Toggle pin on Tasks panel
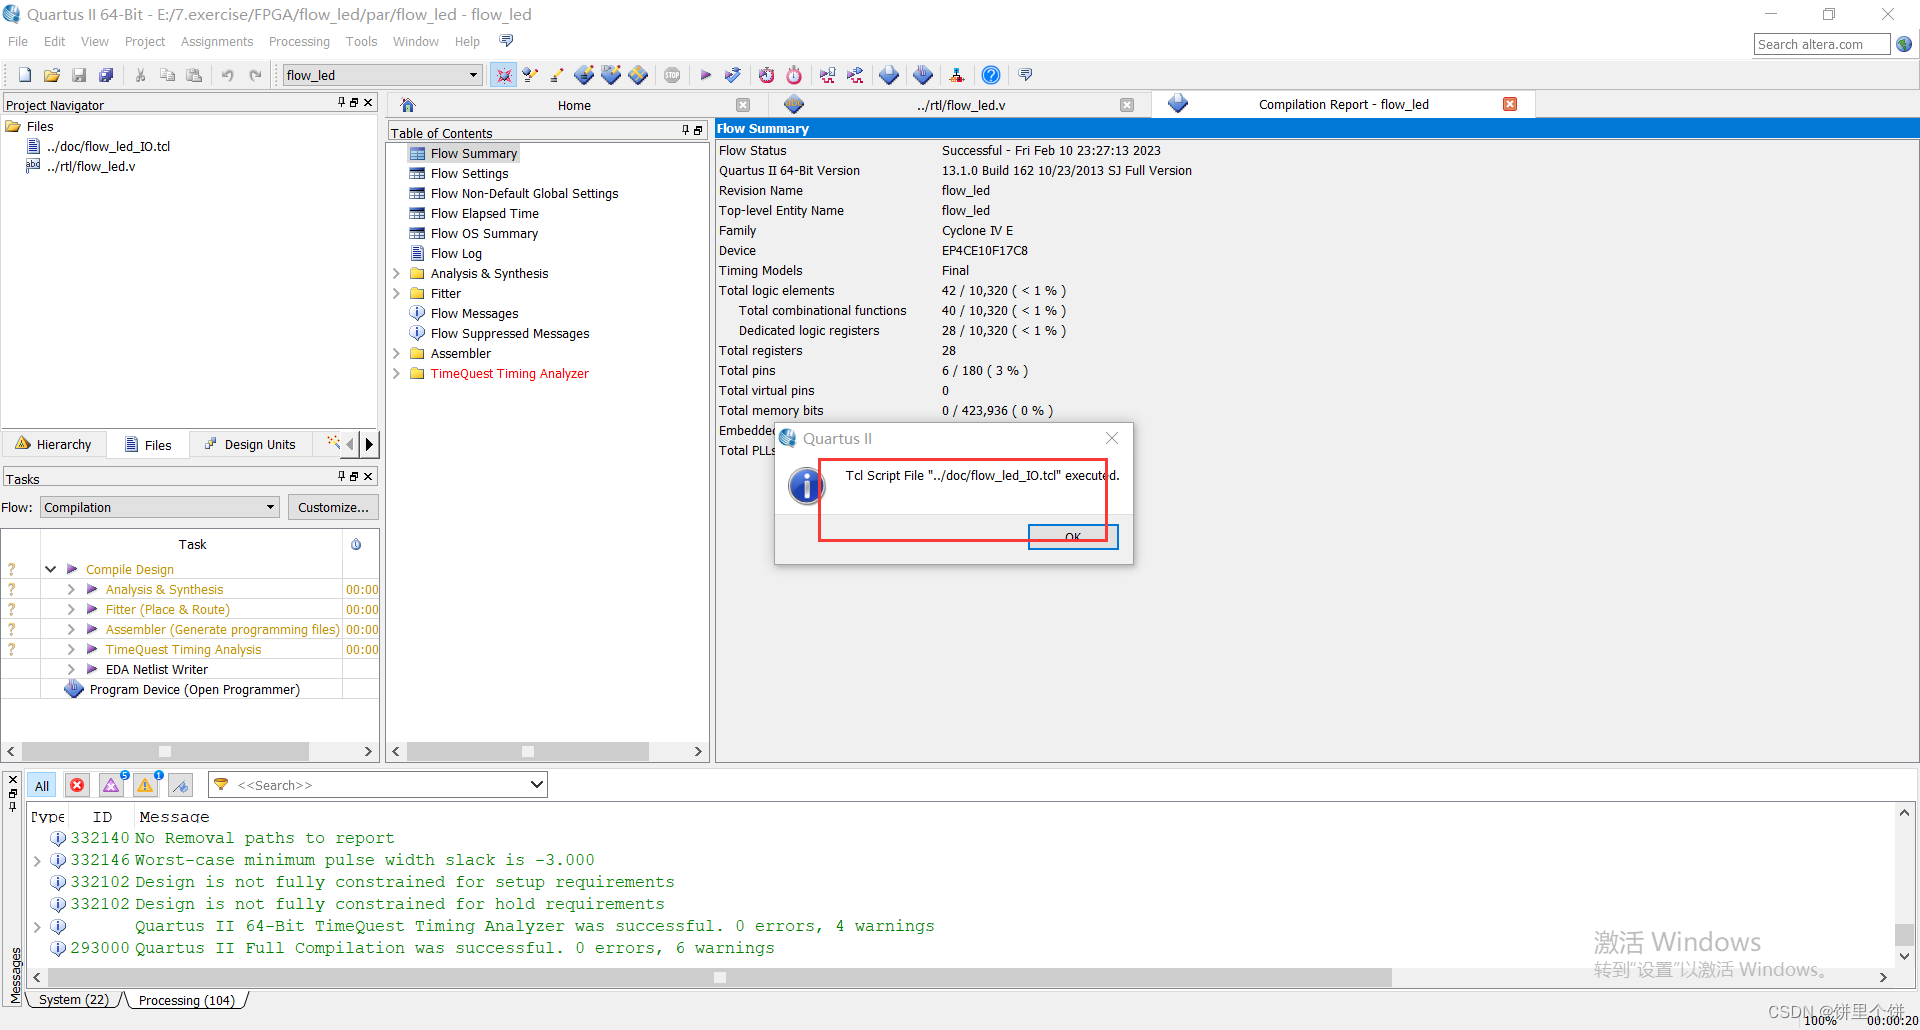The height and width of the screenshot is (1030, 1920). (341, 476)
